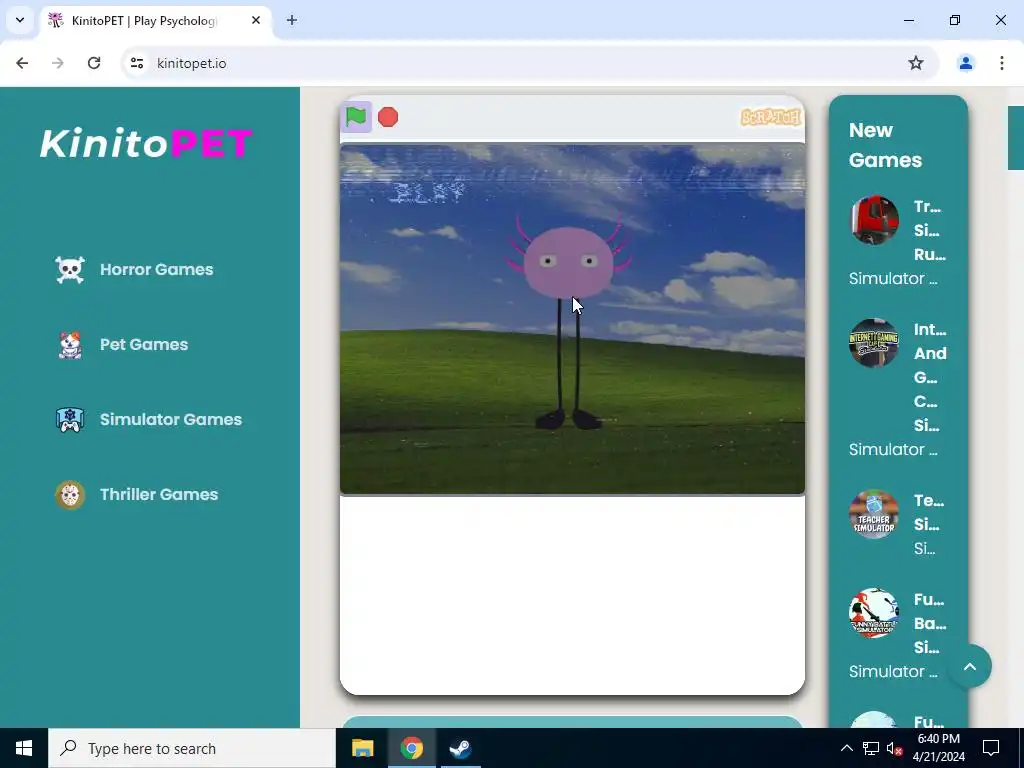Image resolution: width=1024 pixels, height=768 pixels.
Task: Open the site information icon
Action: pyautogui.click(x=137, y=63)
